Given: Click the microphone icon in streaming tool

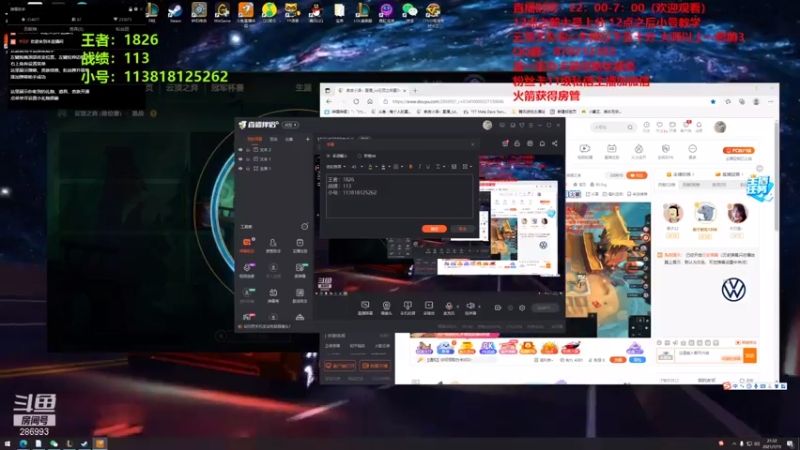Looking at the screenshot, I should (448, 305).
